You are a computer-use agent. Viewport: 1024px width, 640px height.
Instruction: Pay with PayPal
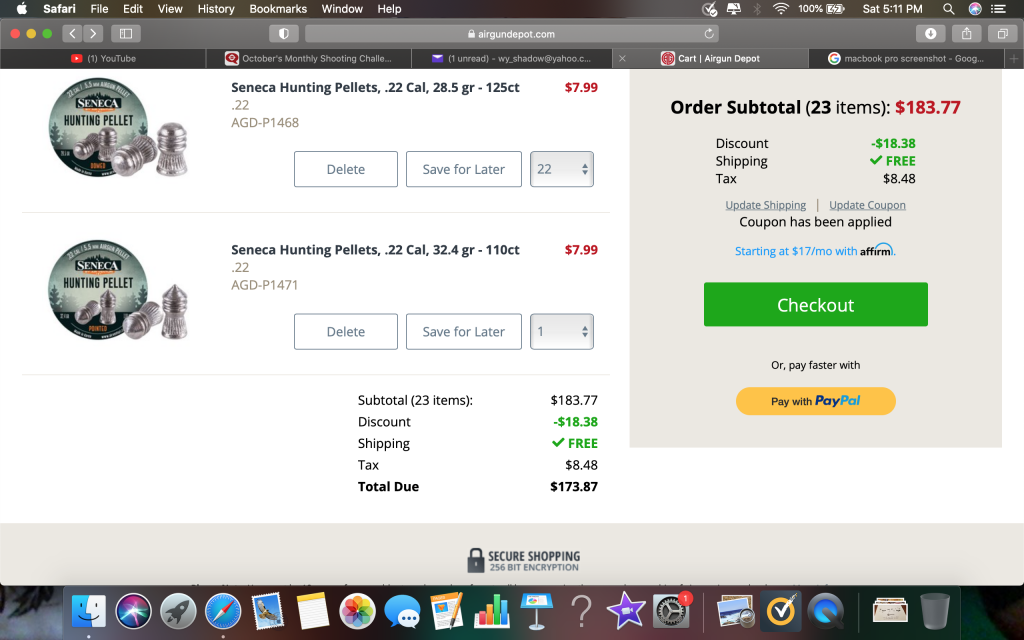pyautogui.click(x=816, y=401)
